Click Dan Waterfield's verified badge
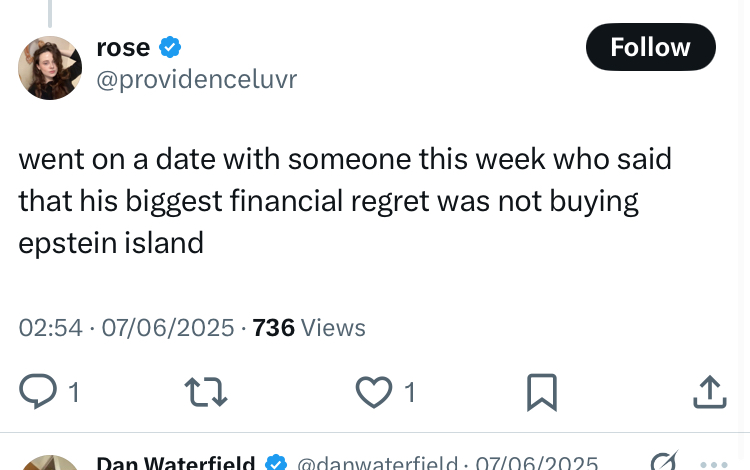This screenshot has width=750, height=470. pos(276,463)
